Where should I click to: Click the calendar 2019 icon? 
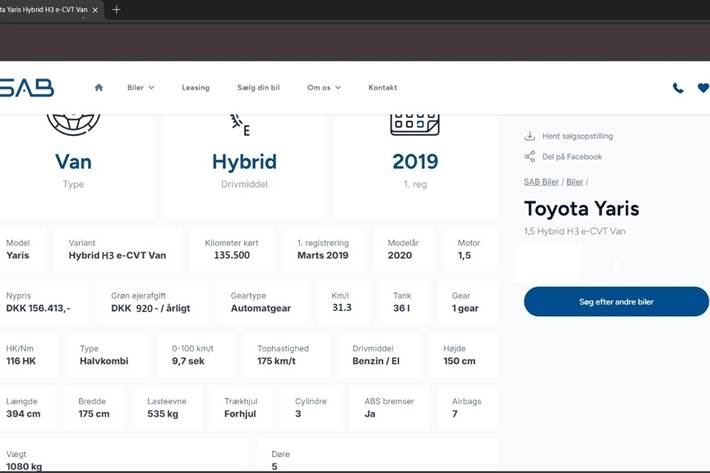(x=415, y=124)
